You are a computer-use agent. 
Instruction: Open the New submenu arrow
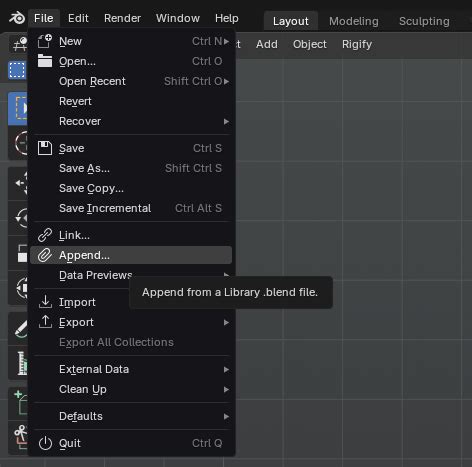(226, 41)
